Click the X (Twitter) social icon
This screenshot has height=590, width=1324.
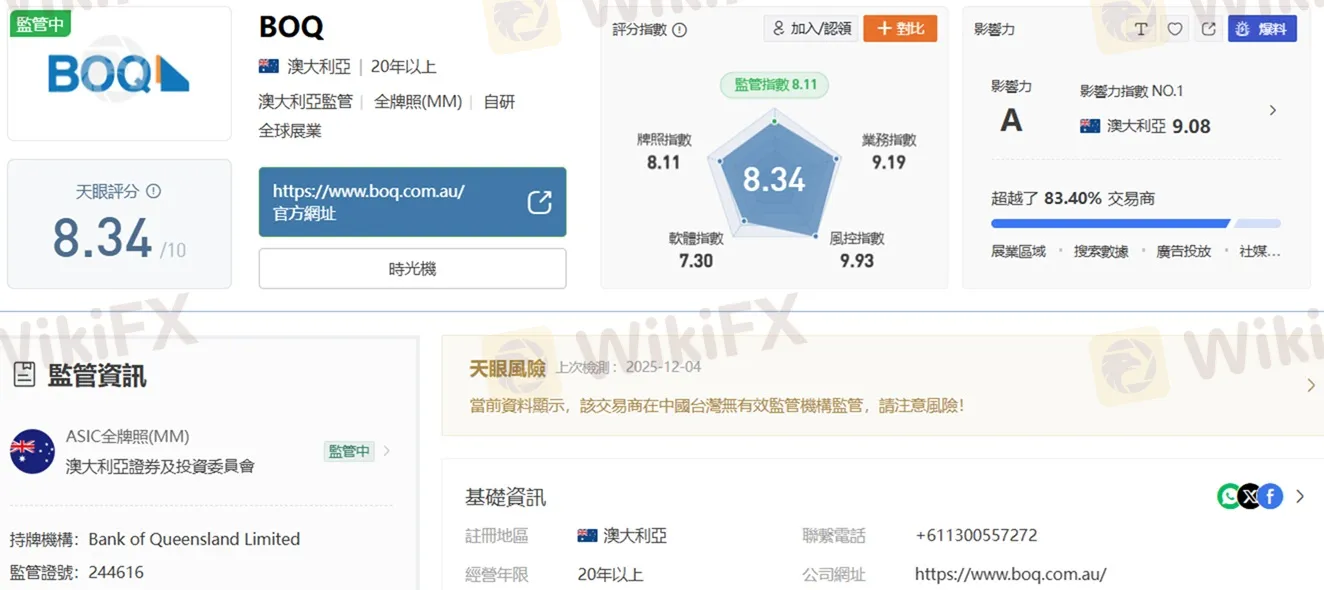[x=1249, y=495]
